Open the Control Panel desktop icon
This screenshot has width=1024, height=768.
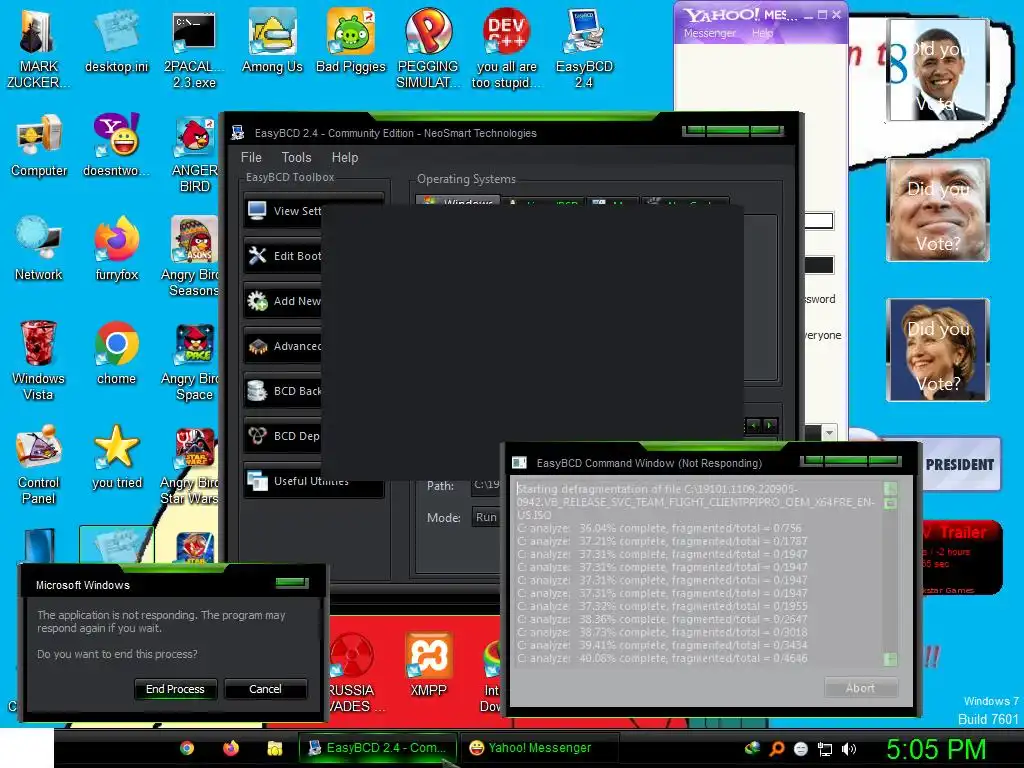(x=38, y=464)
